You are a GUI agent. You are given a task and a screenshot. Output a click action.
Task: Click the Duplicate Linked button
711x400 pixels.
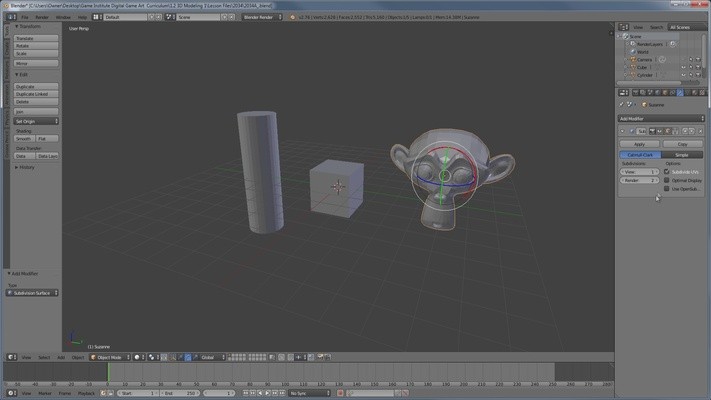click(x=36, y=94)
